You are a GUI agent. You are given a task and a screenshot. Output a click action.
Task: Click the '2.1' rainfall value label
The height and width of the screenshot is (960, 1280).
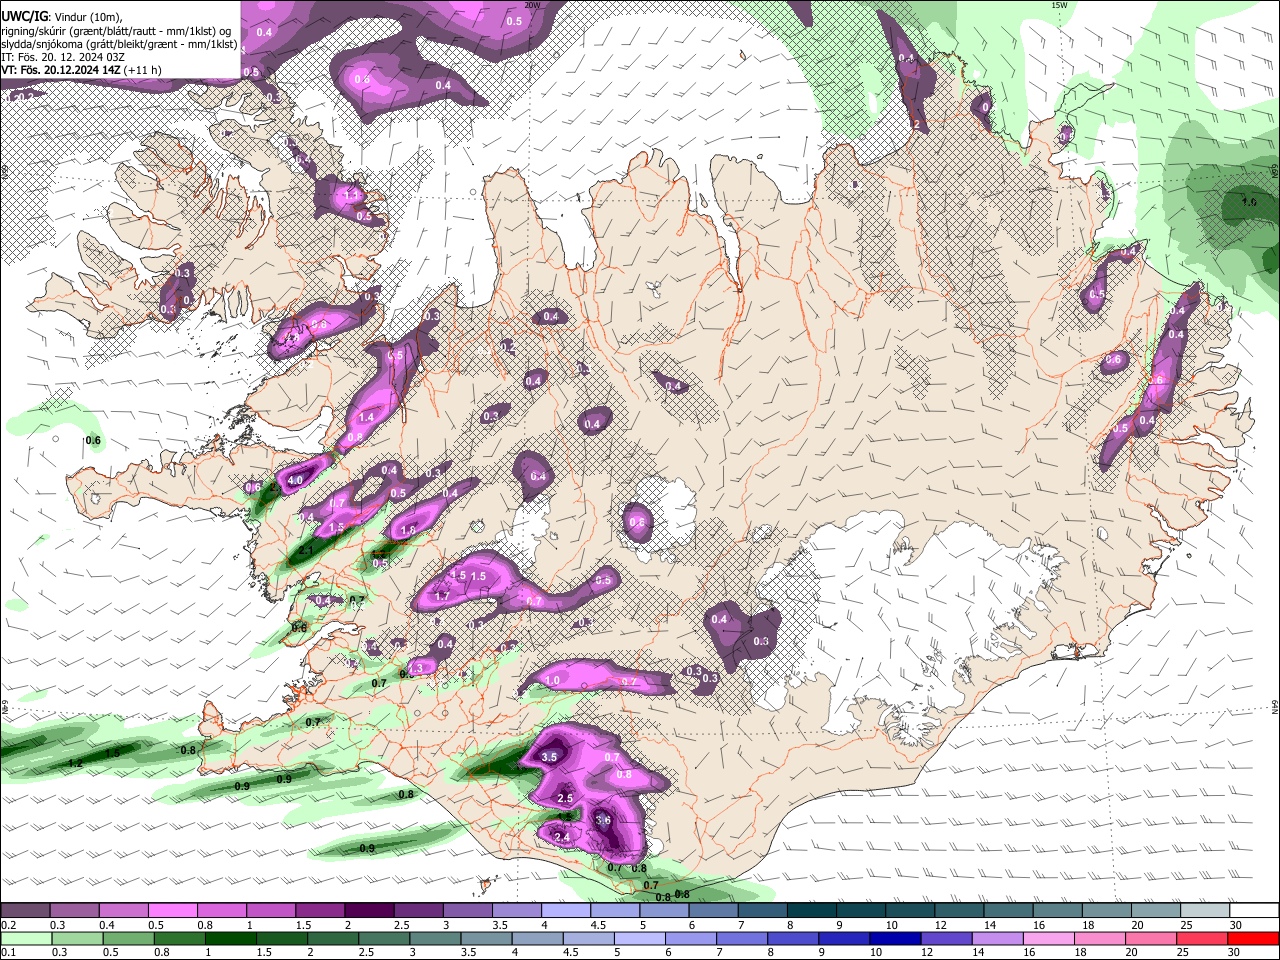[307, 550]
